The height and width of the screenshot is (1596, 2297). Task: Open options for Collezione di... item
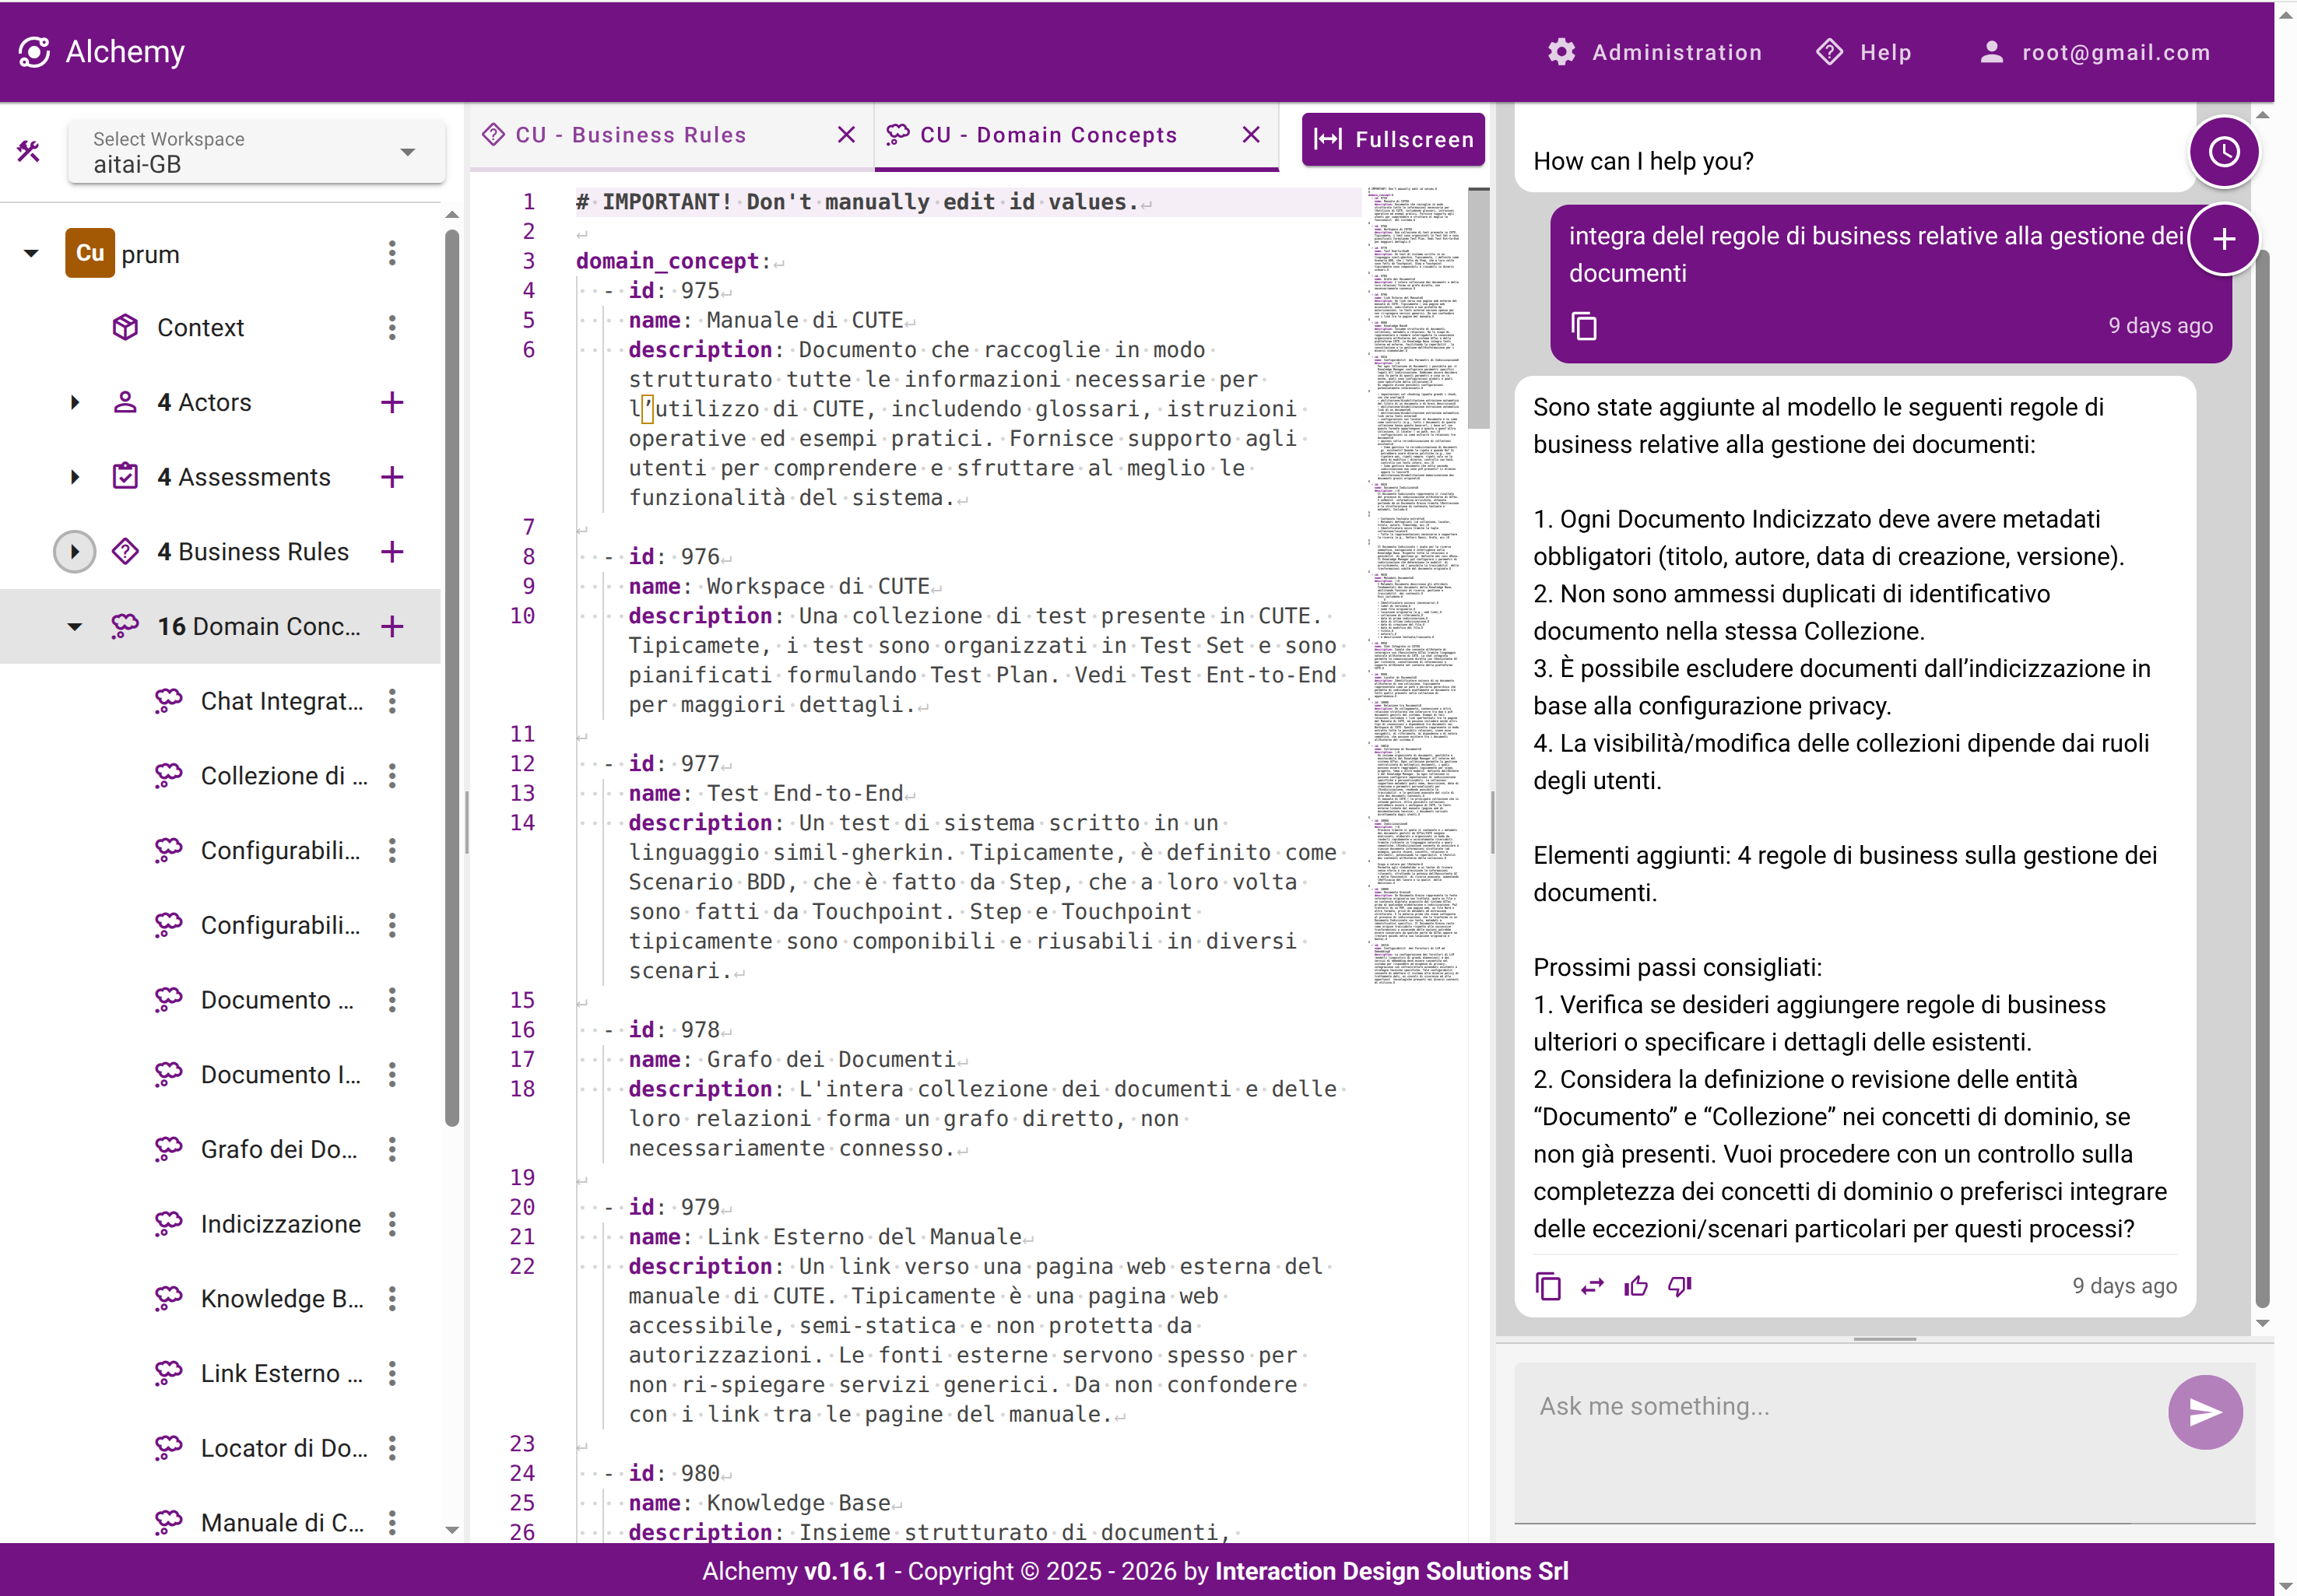(392, 776)
